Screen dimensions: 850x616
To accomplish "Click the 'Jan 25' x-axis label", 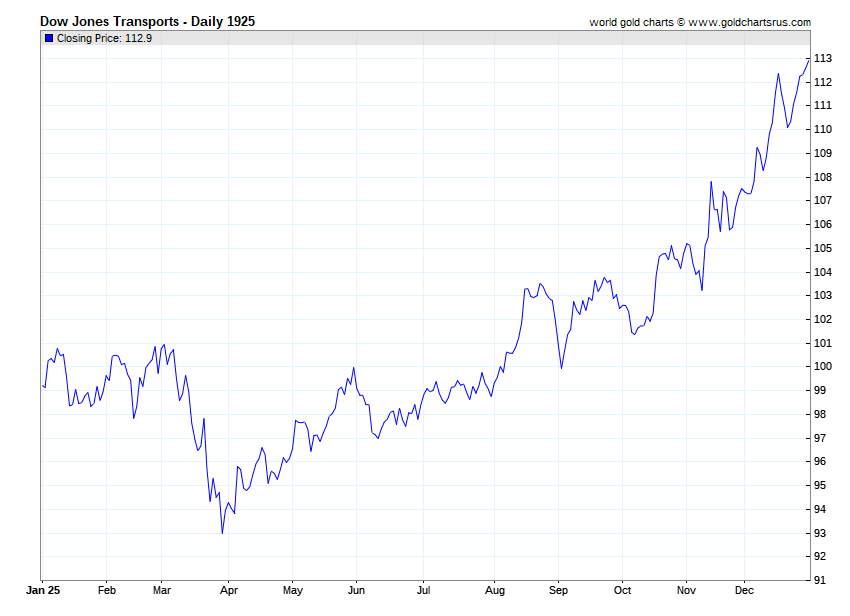I will coord(43,590).
